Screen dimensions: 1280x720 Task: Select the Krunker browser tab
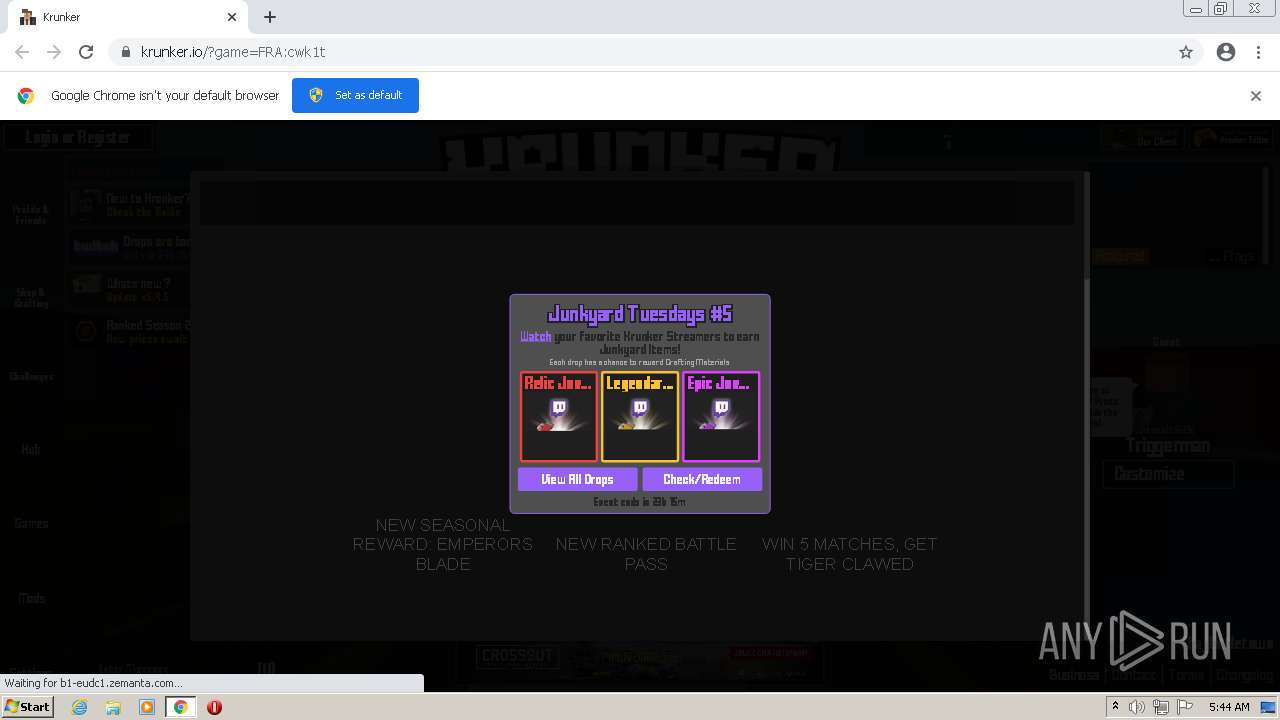point(125,17)
